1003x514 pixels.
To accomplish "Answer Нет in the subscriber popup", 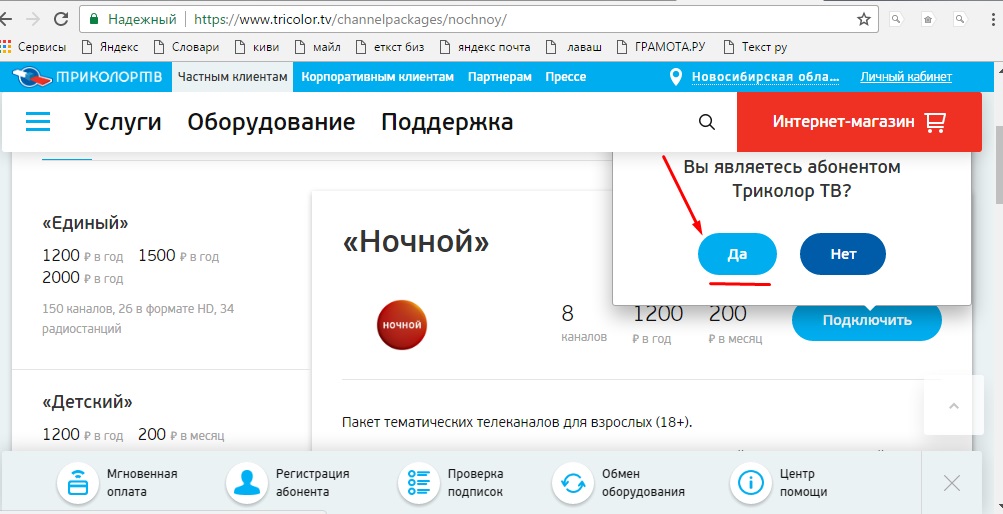I will pos(843,254).
